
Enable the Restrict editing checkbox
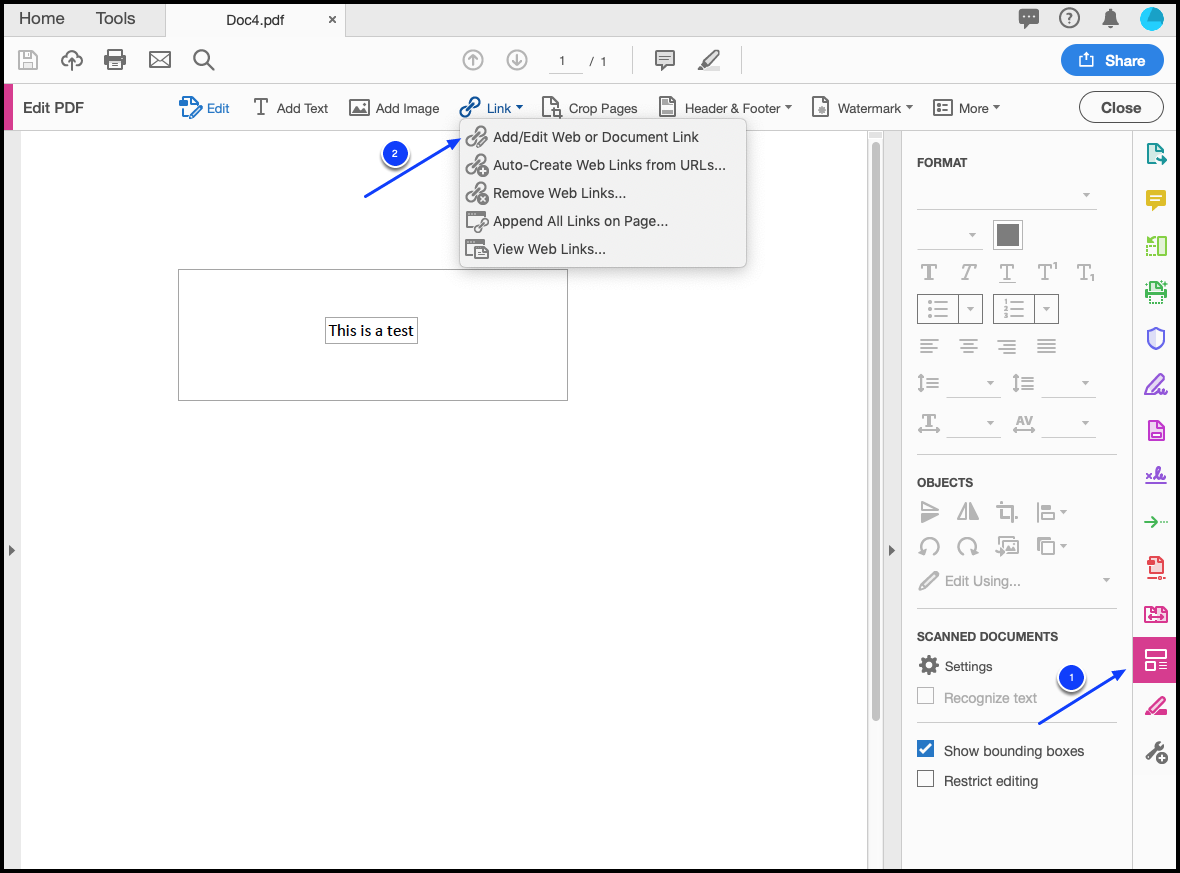click(x=926, y=780)
